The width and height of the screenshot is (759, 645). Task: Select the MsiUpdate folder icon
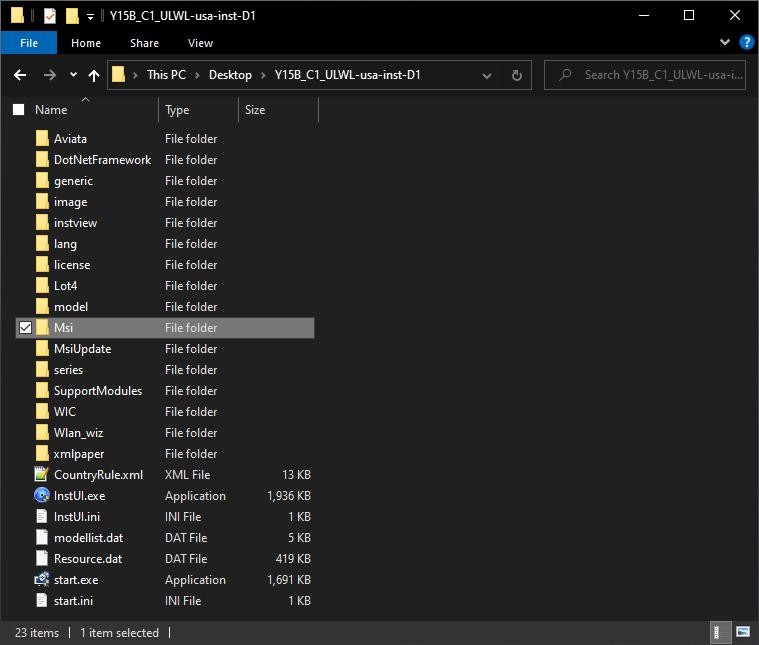pyautogui.click(x=42, y=349)
